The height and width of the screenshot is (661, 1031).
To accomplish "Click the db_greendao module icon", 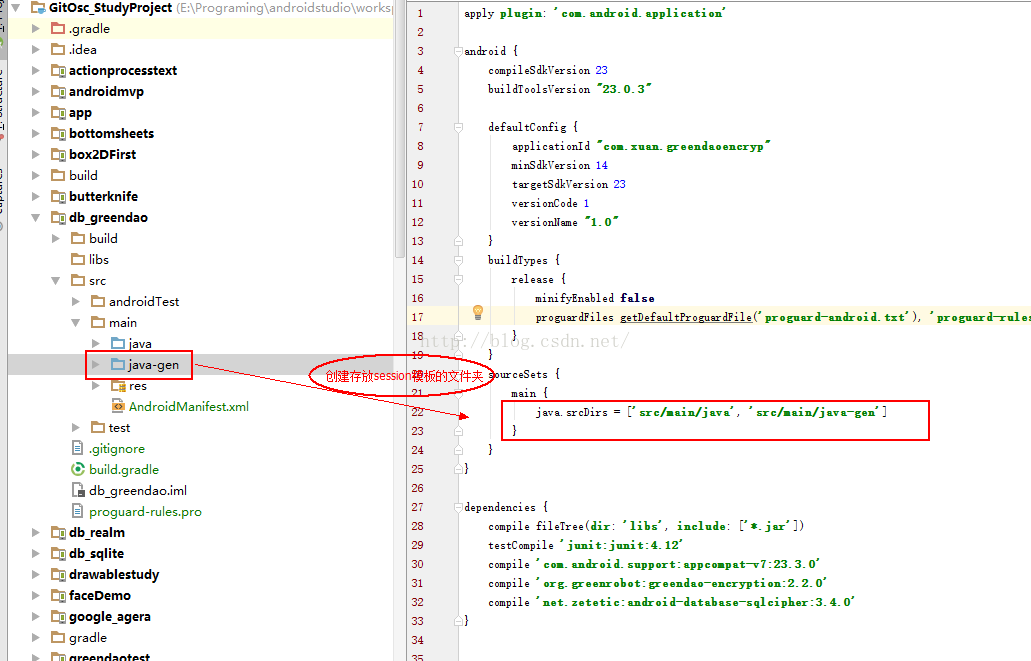I will [x=58, y=218].
